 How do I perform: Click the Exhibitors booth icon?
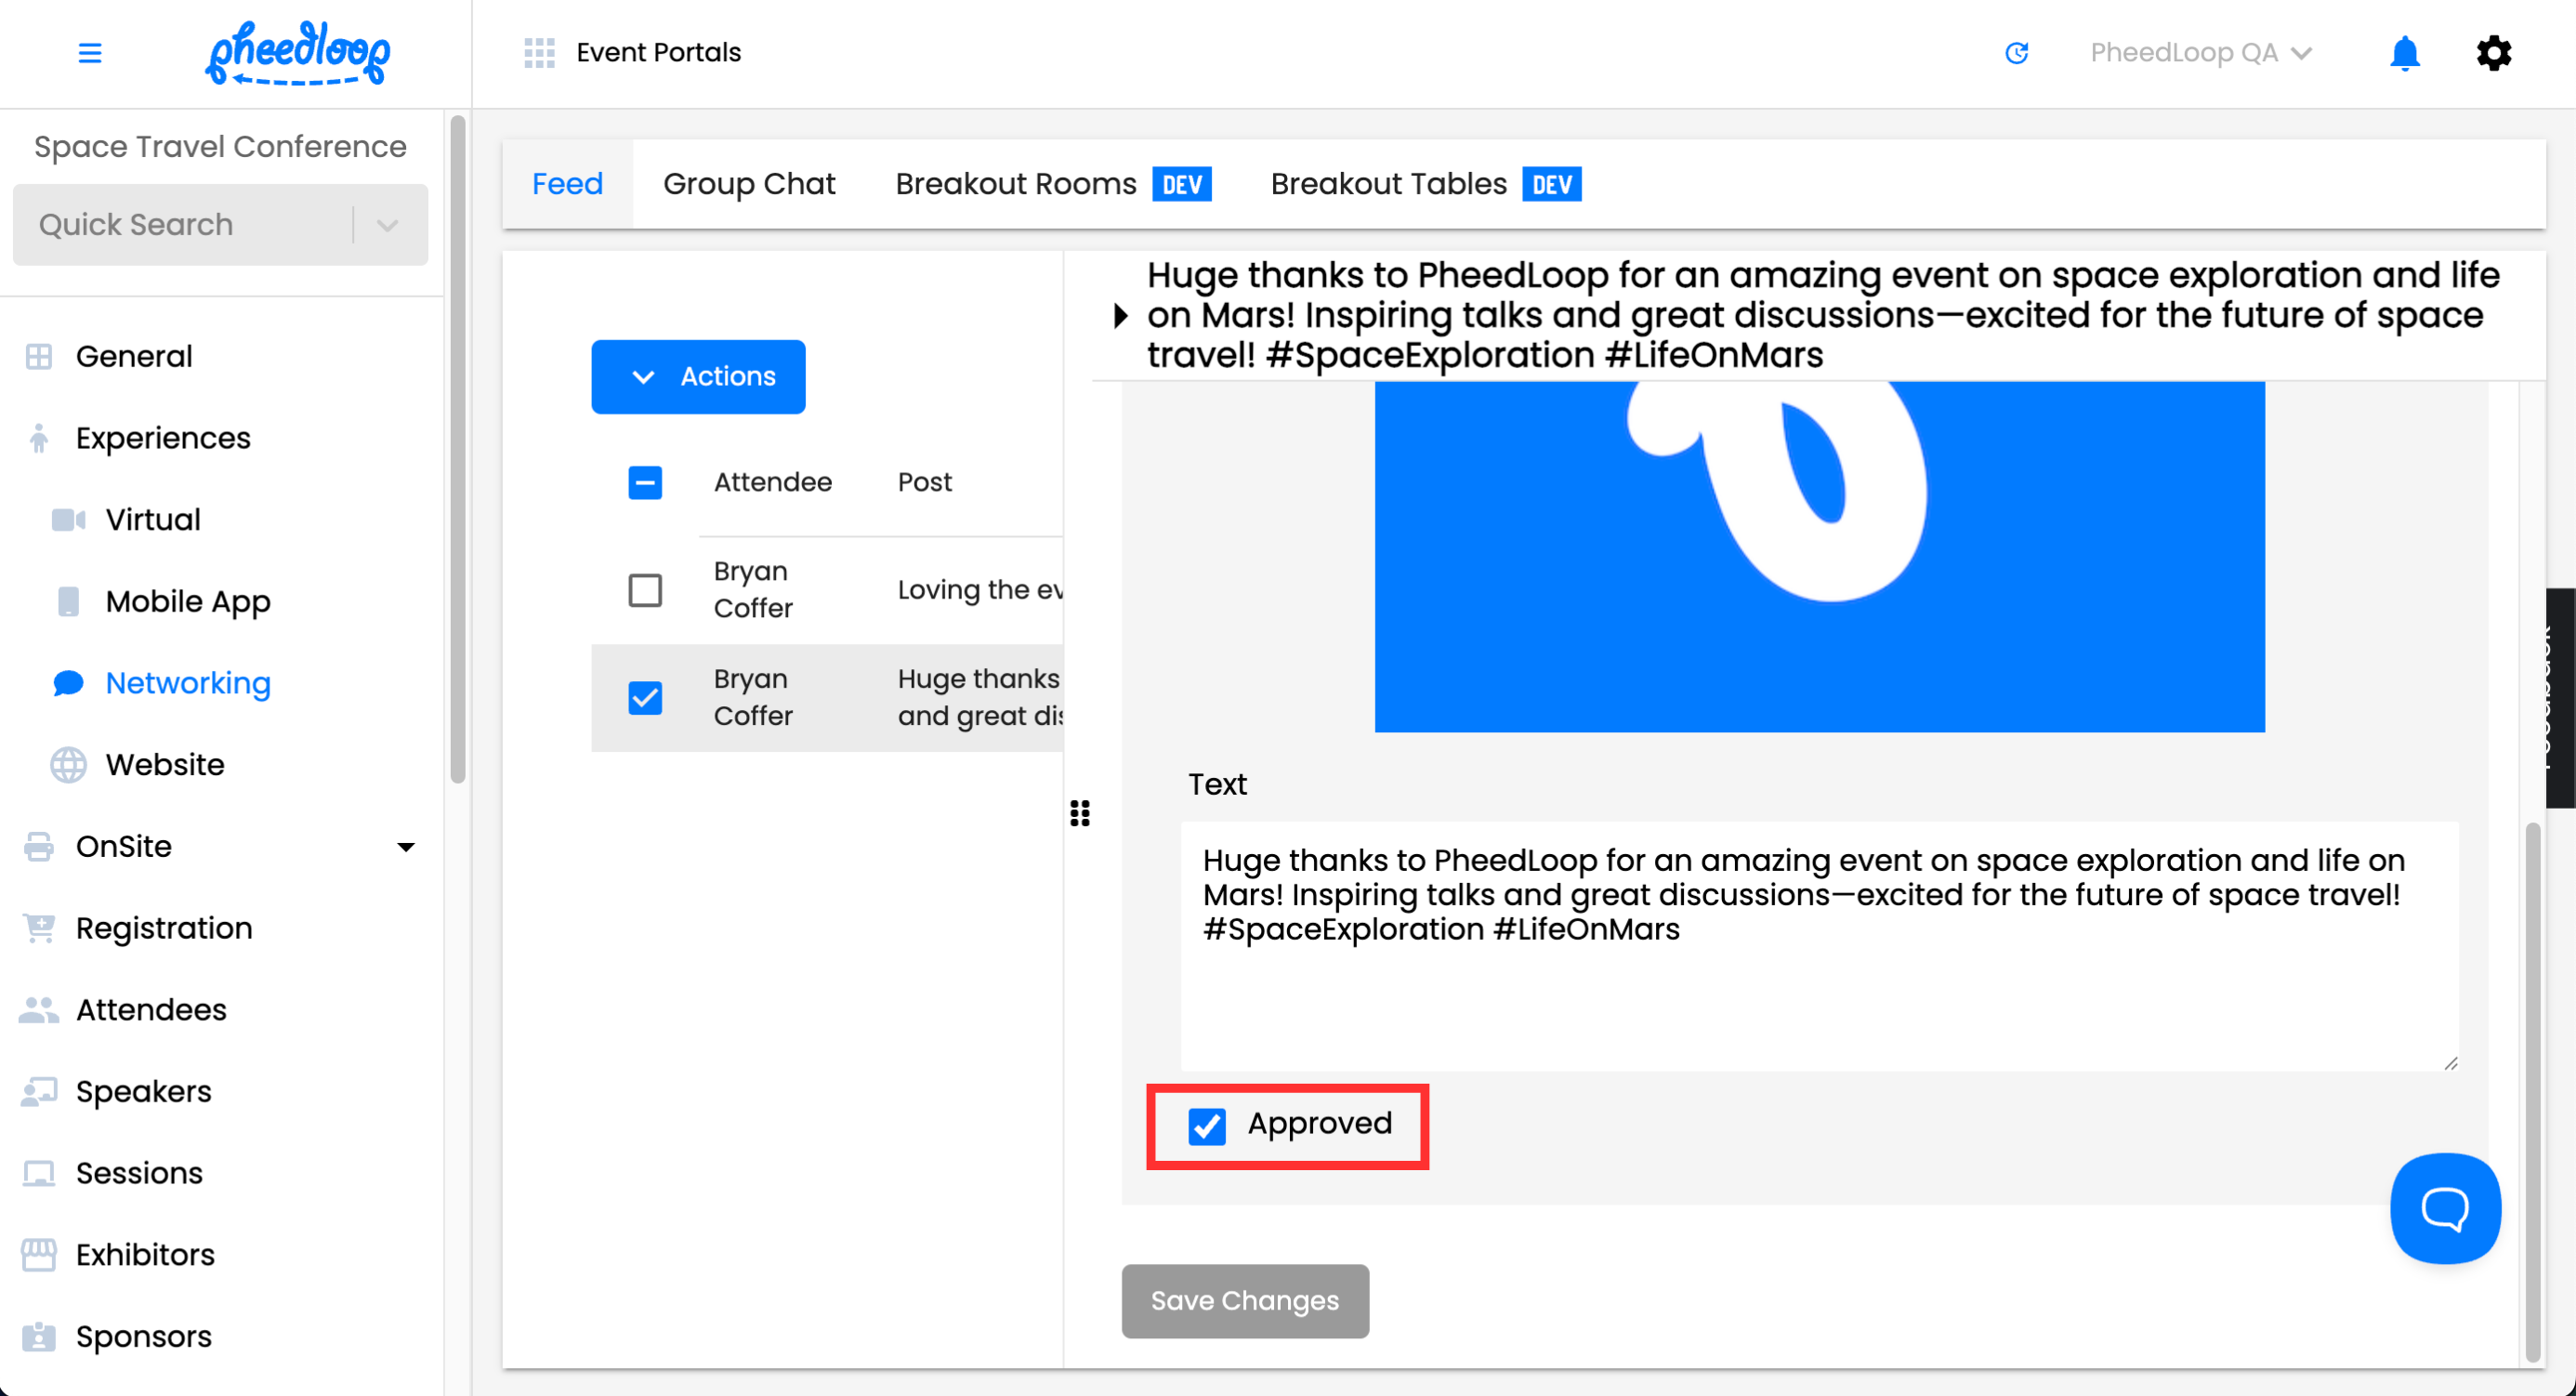coord(39,1255)
